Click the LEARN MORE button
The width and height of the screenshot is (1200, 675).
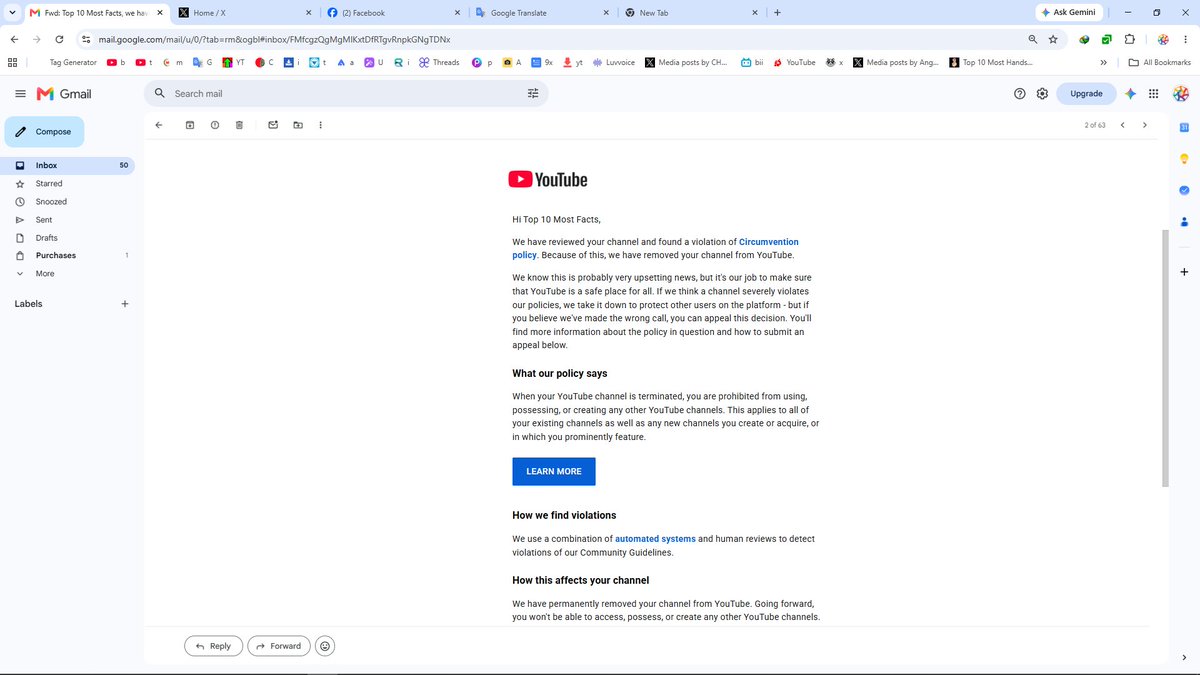(x=554, y=471)
